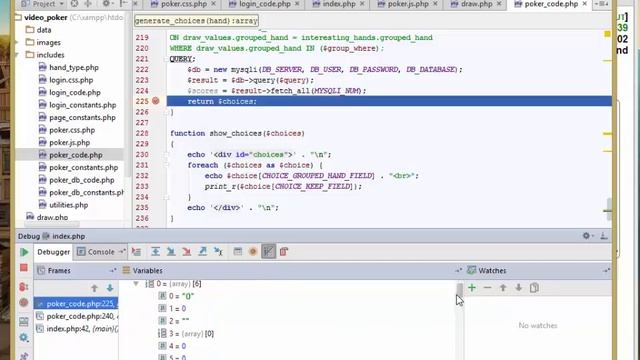Screen dimensions: 640x360
Task: Switch to index.php editor tab
Action: click(x=339, y=4)
